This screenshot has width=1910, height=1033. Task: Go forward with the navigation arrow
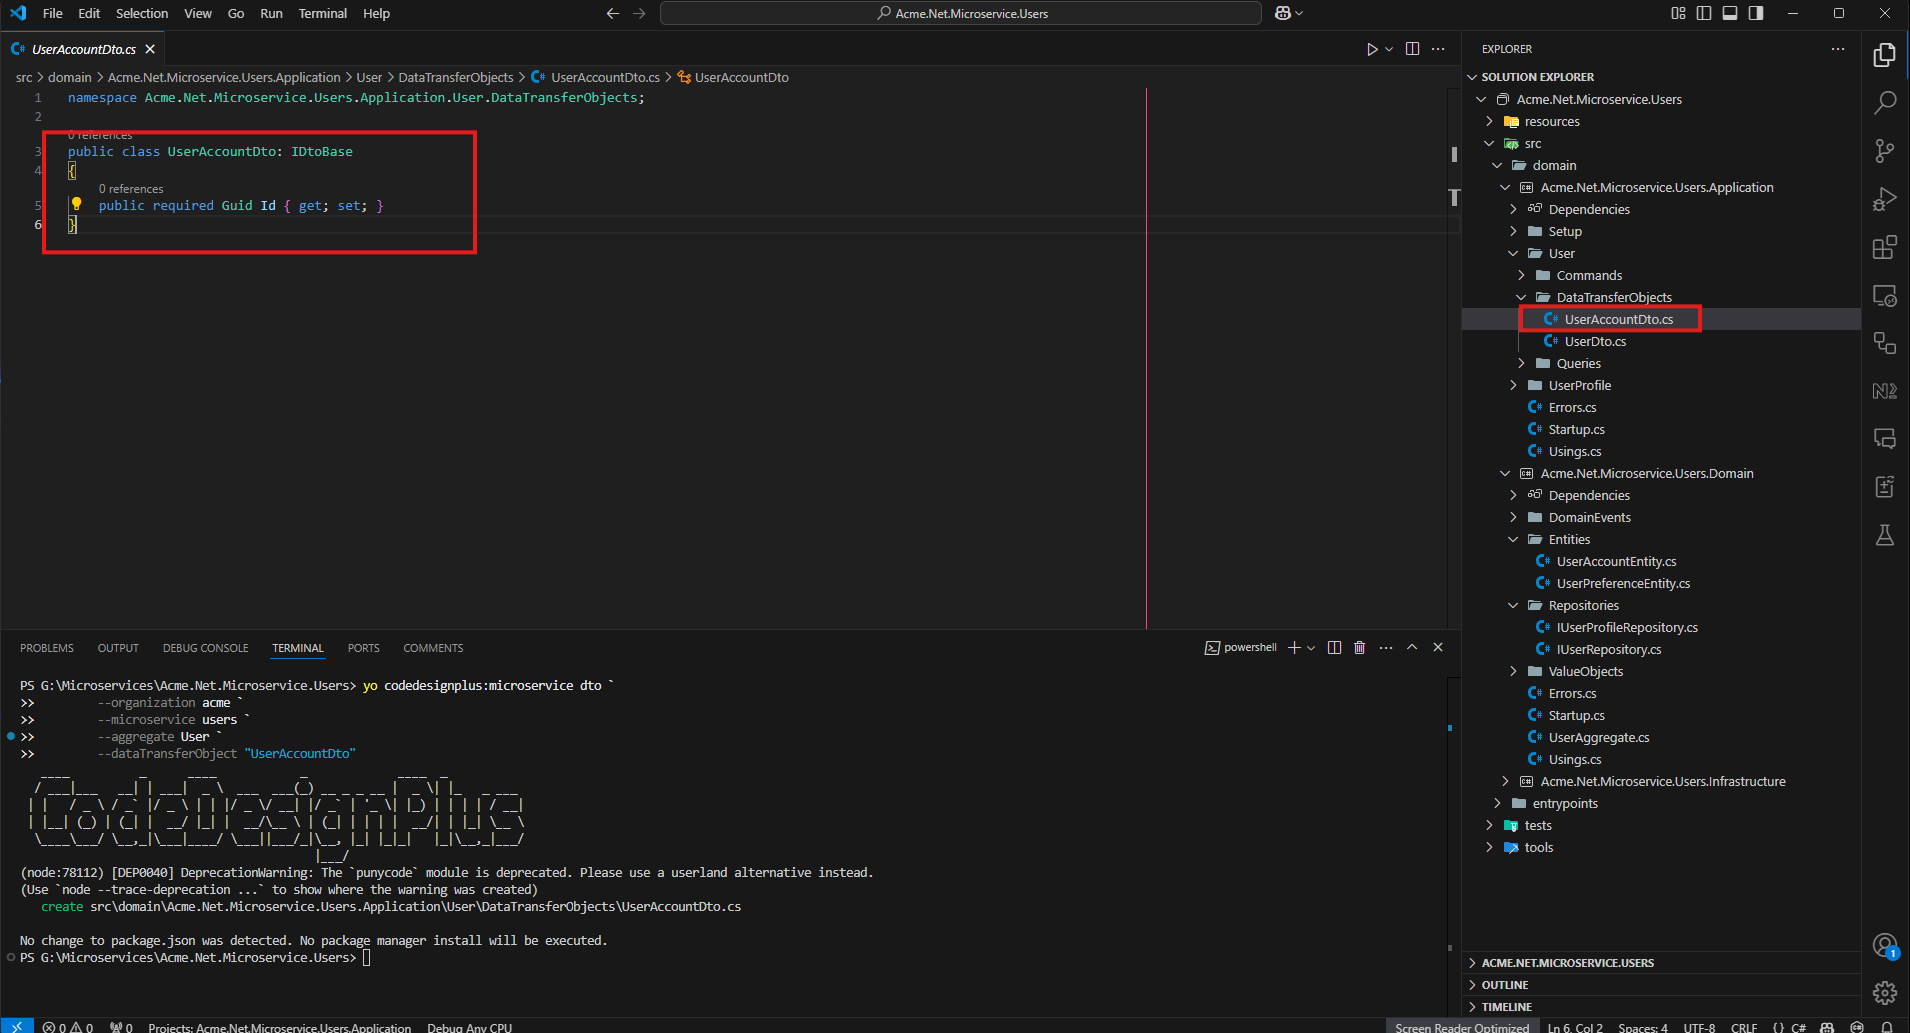tap(639, 13)
